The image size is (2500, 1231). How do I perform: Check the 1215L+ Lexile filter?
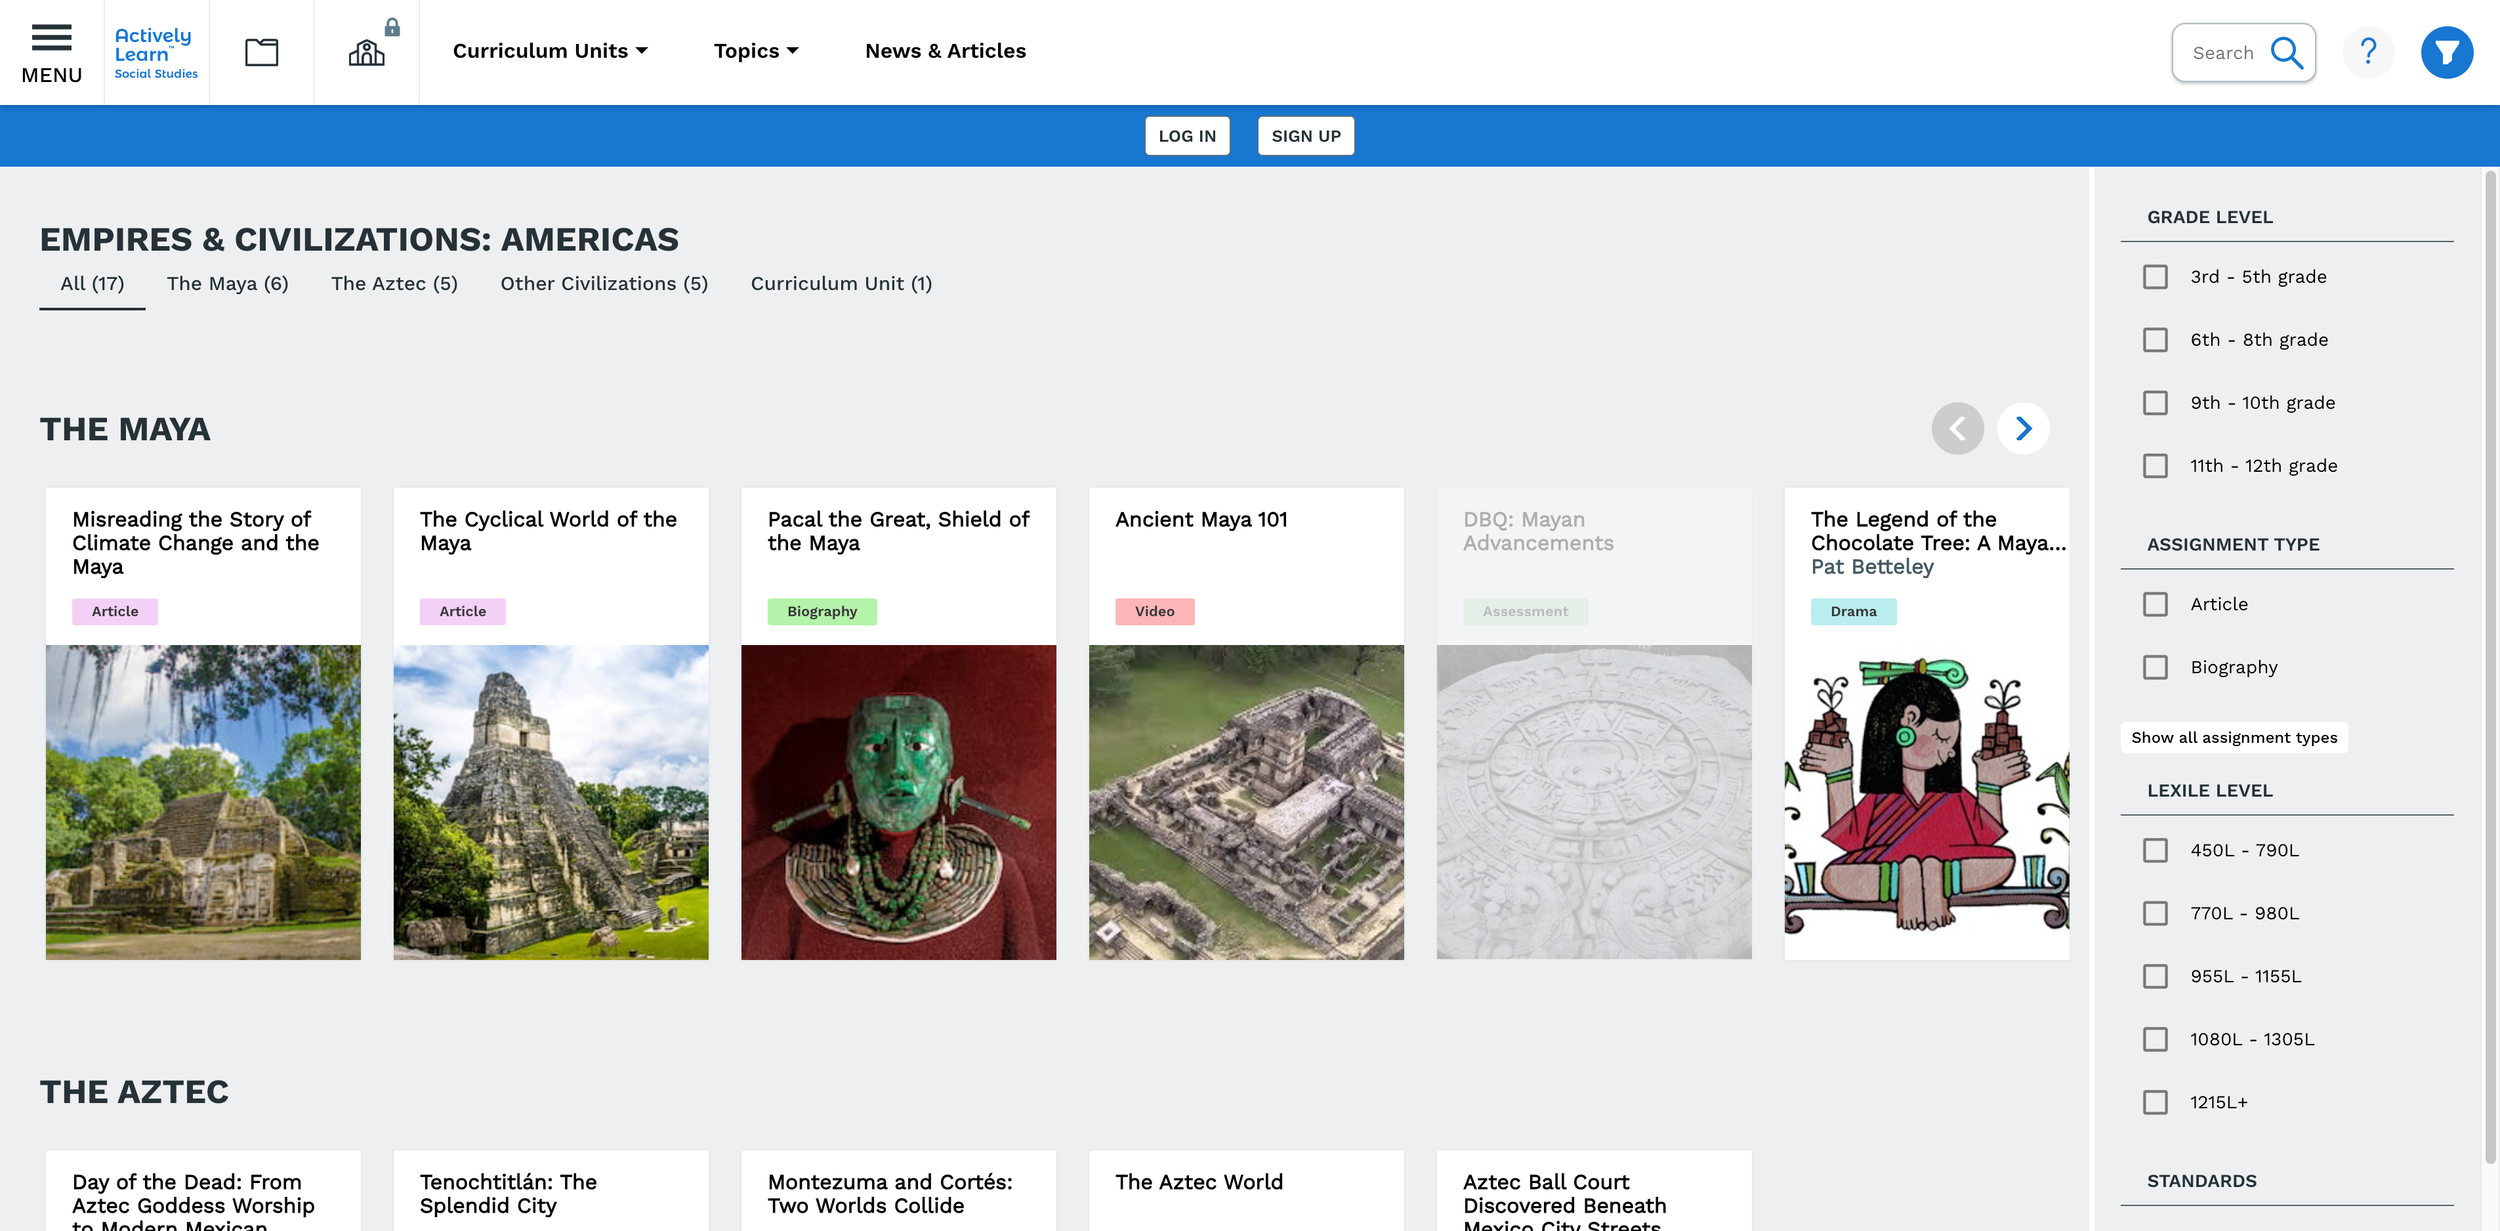(x=2155, y=1102)
